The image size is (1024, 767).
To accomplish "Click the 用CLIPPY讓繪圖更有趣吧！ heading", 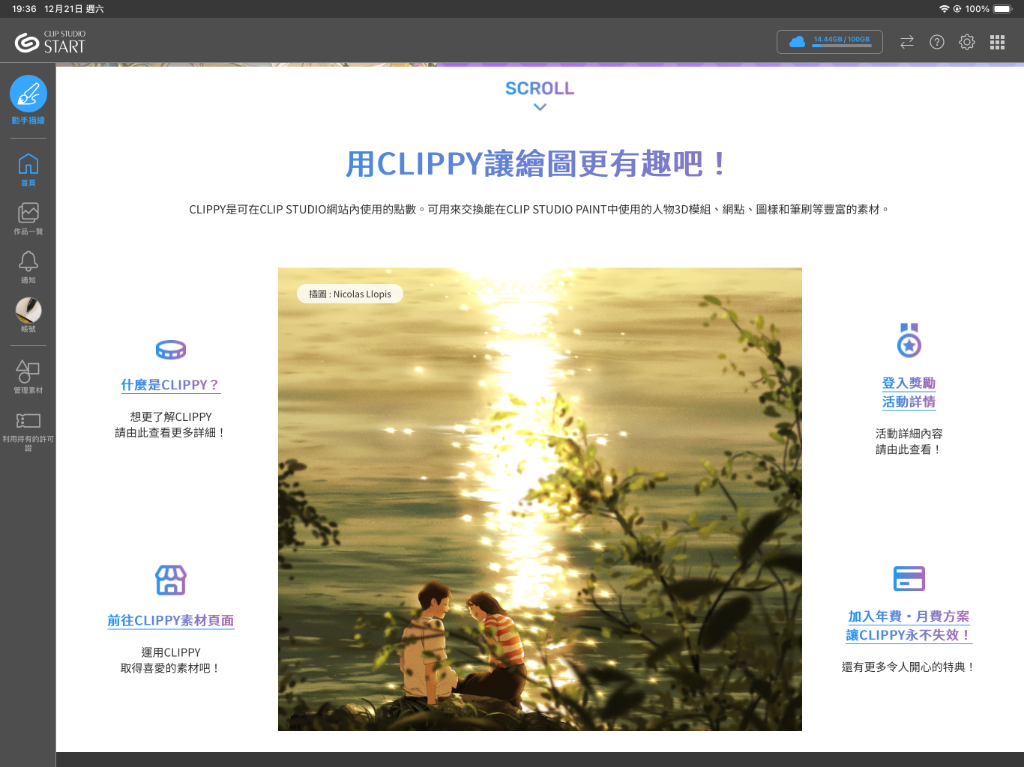I will 536,163.
